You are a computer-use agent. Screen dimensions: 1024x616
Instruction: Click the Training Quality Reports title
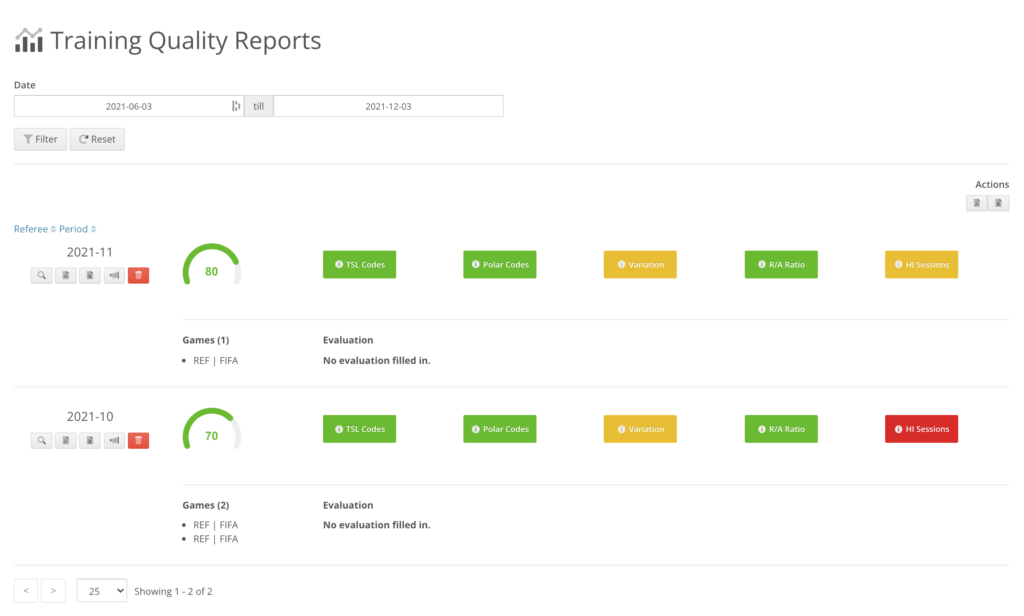click(185, 41)
